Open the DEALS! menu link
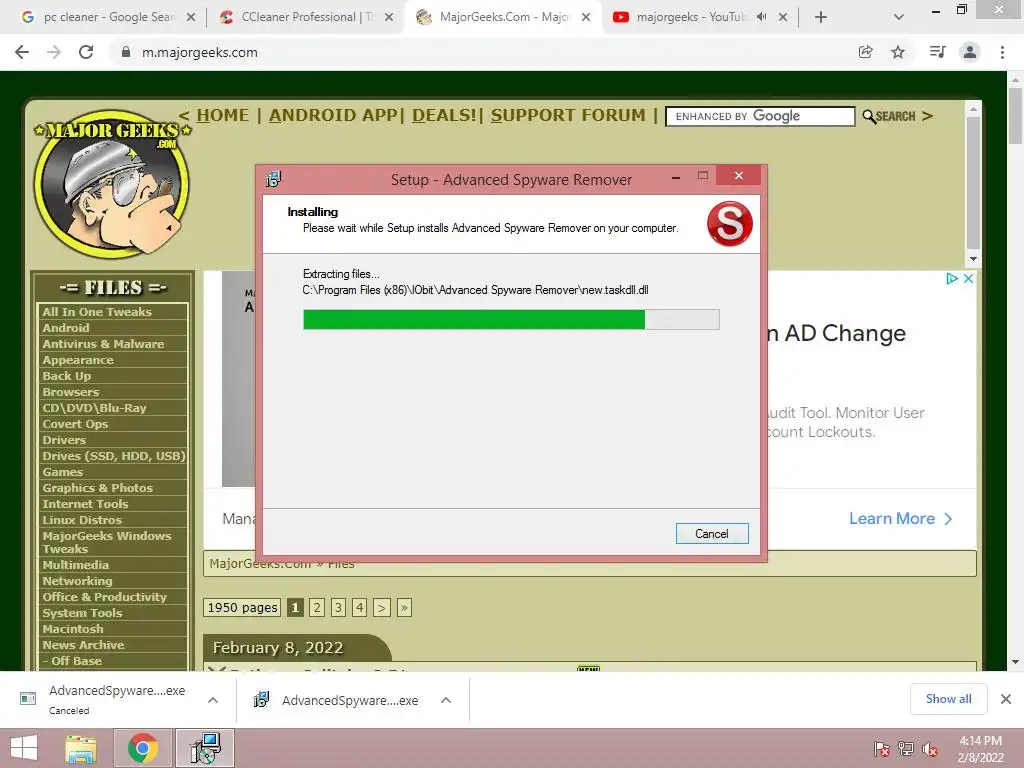Screen dimensions: 1024x768 444,116
